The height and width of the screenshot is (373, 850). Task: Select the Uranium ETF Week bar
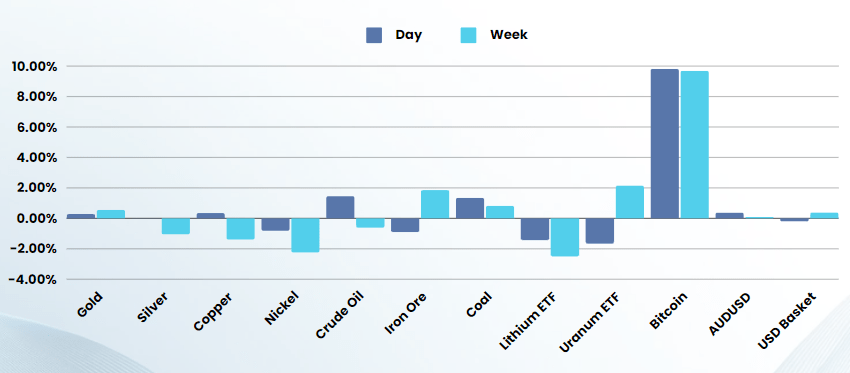pos(630,202)
